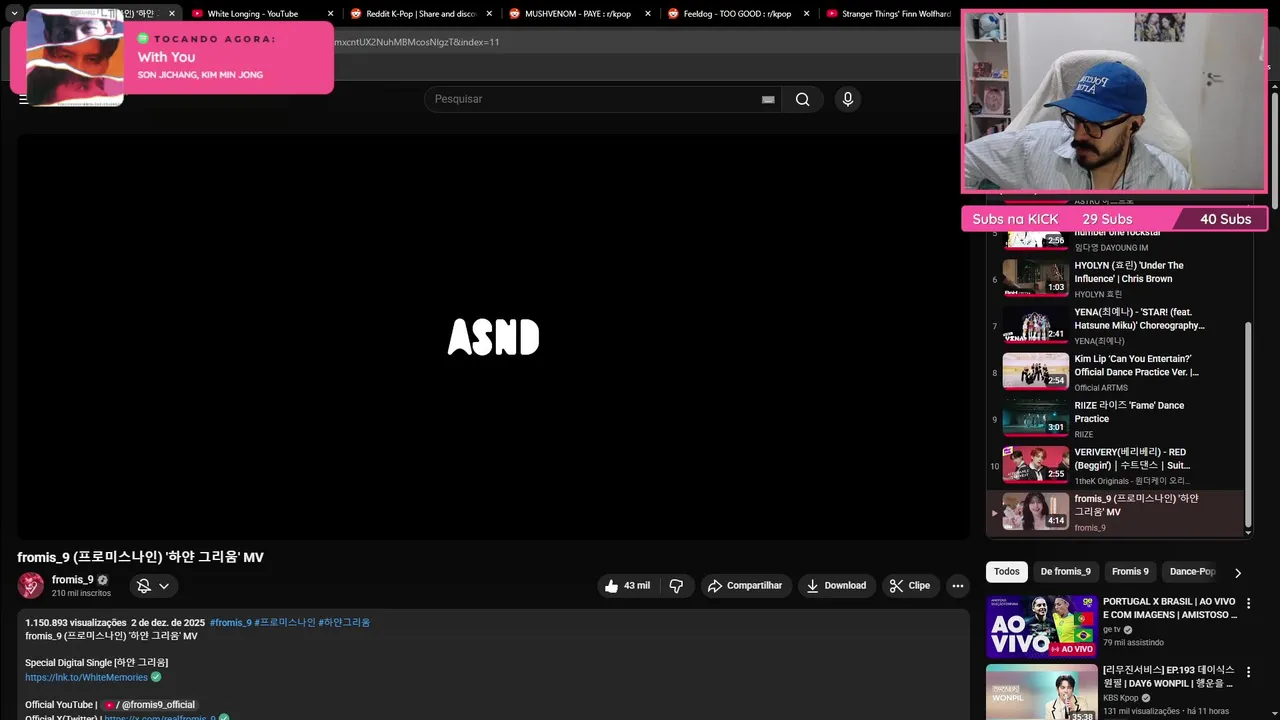Viewport: 1280px width, 720px height.
Task: Click the 'ge tv' channel name
Action: click(1112, 630)
